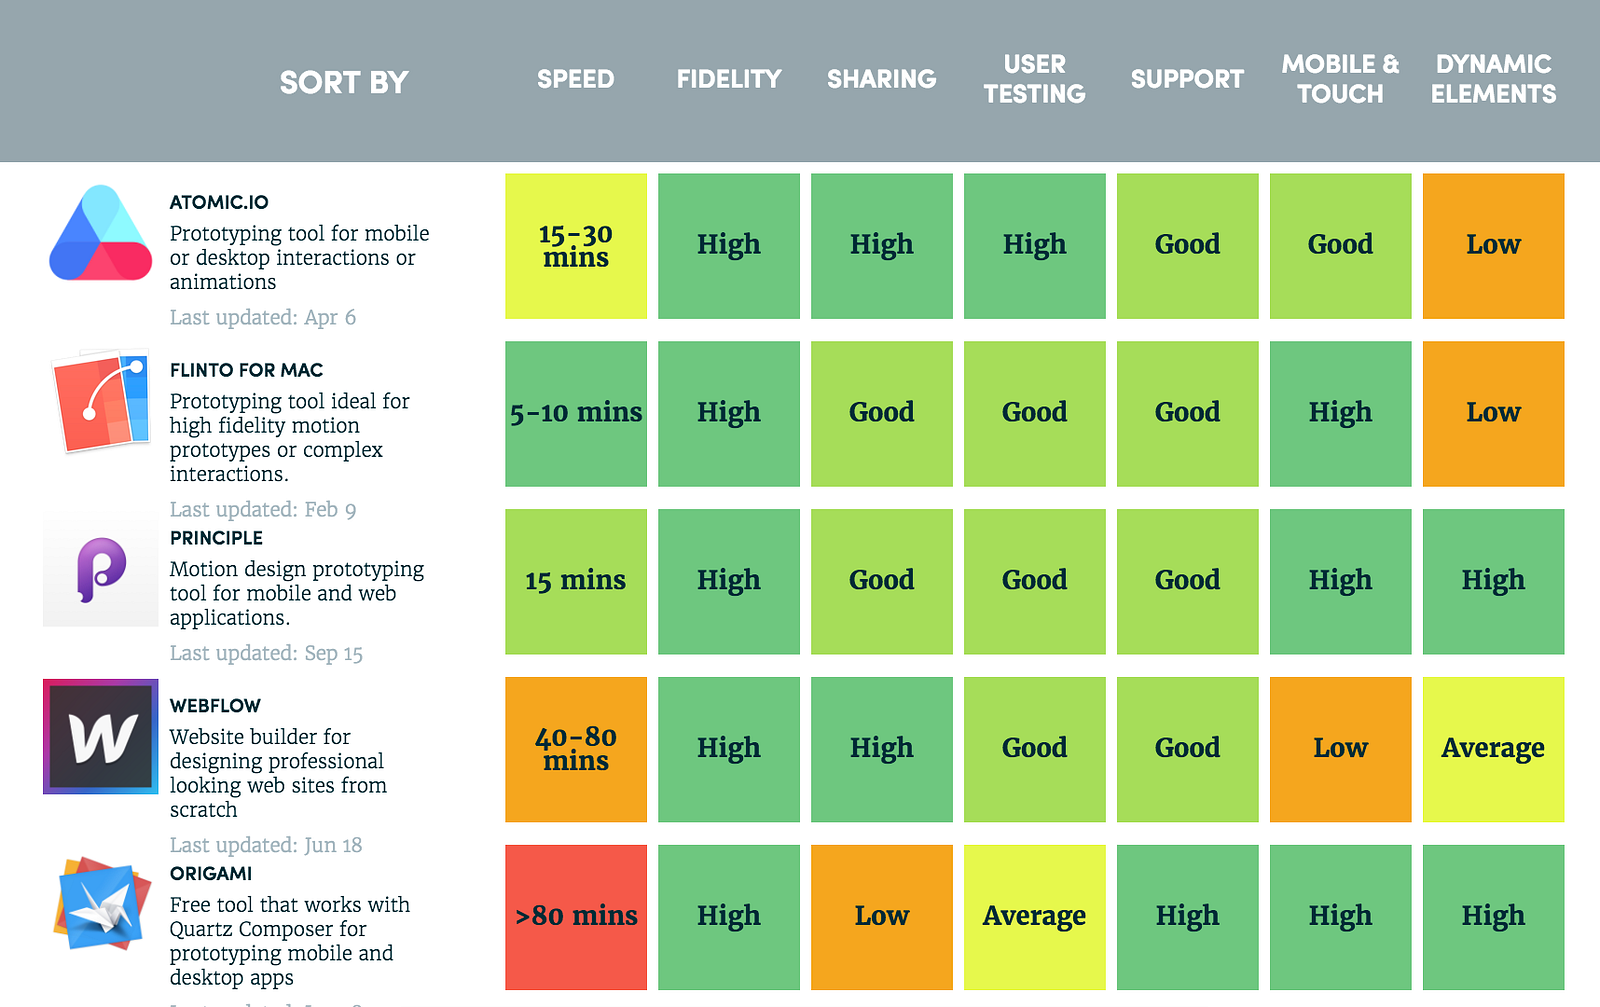
Task: Click the Atomic.io triangle logo icon
Action: tap(99, 232)
